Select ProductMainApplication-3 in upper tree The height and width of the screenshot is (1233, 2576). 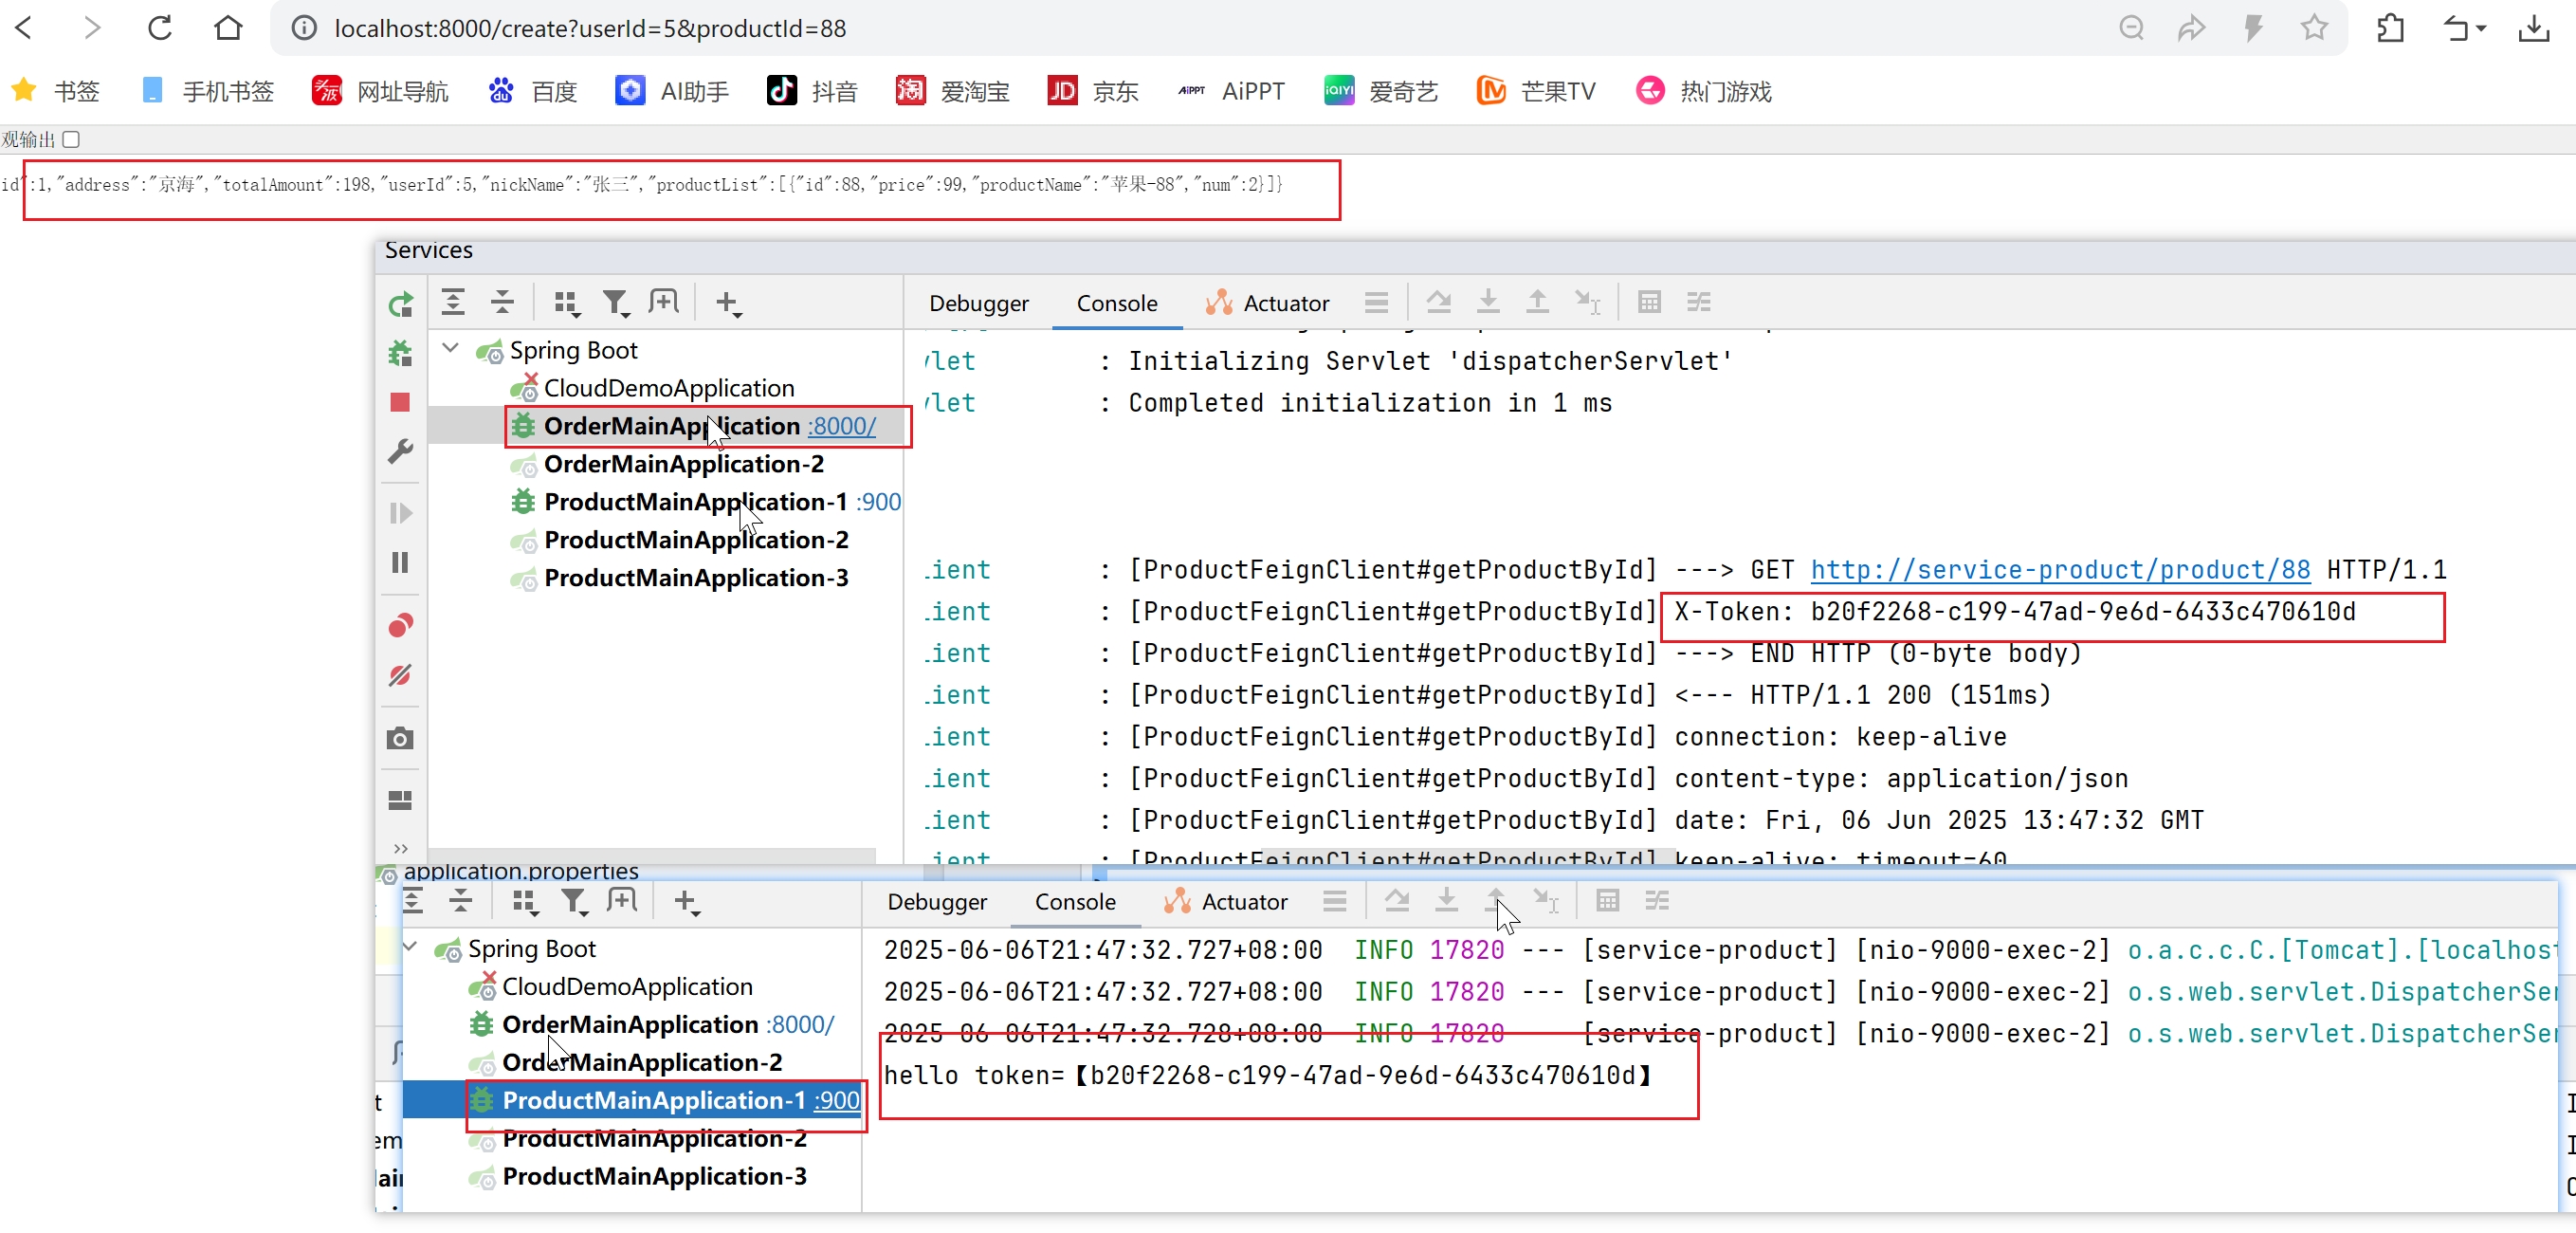[x=695, y=578]
